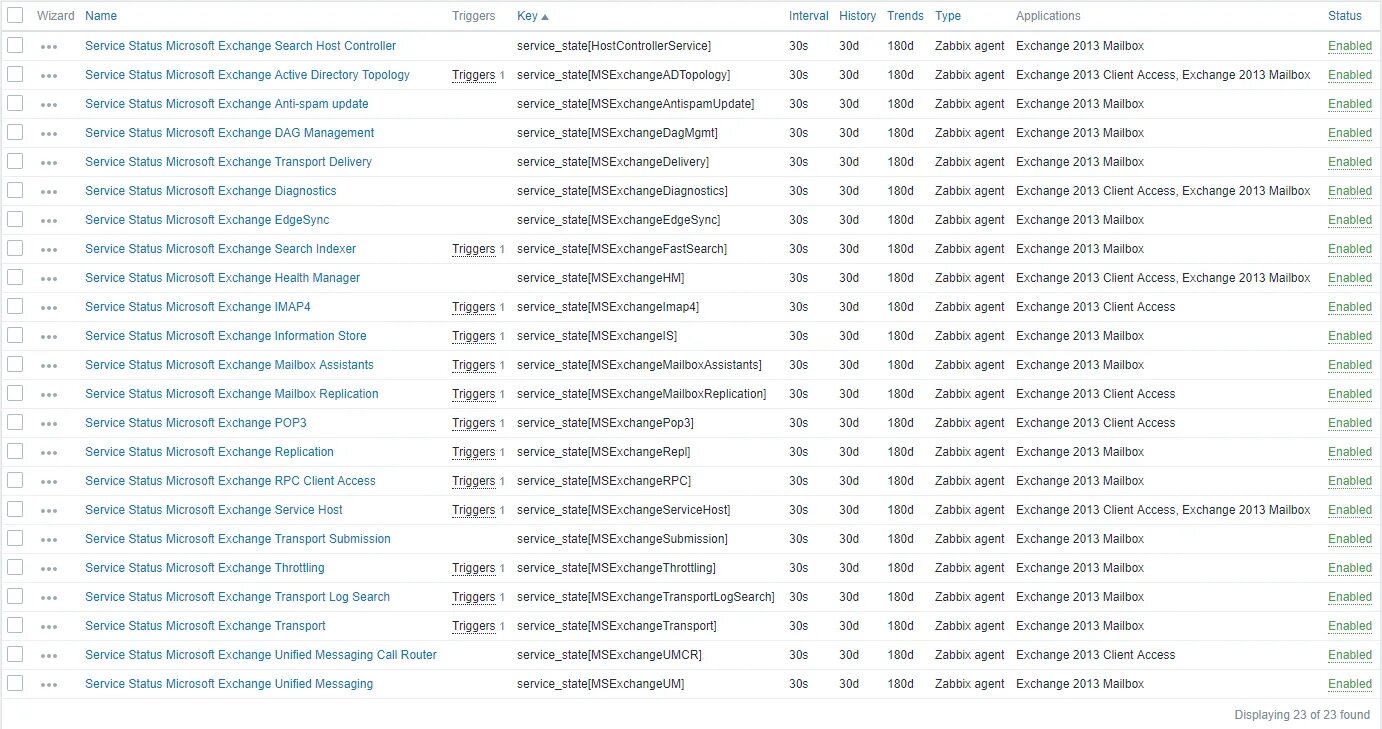Image resolution: width=1382 pixels, height=729 pixels.
Task: Open wizard dots for Exchange Unified Messaging item
Action: click(x=49, y=685)
